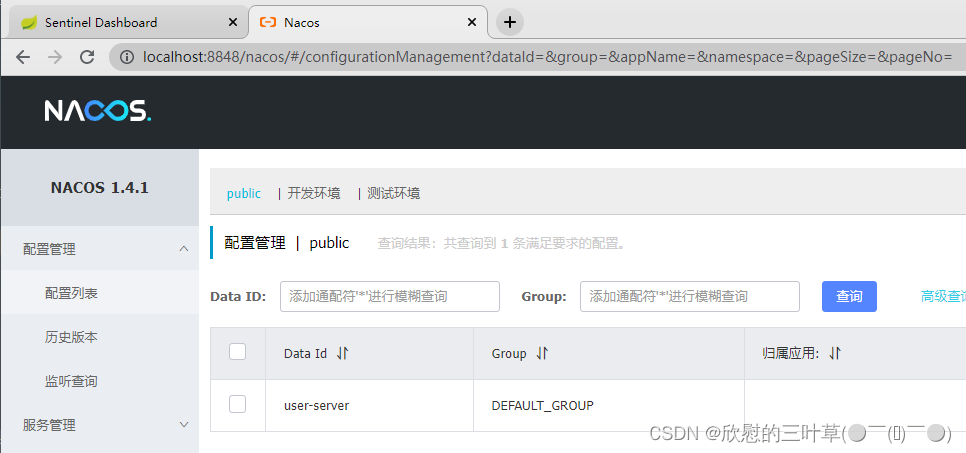Switch to 测试环境 namespace
Image resolution: width=966 pixels, height=453 pixels.
394,194
